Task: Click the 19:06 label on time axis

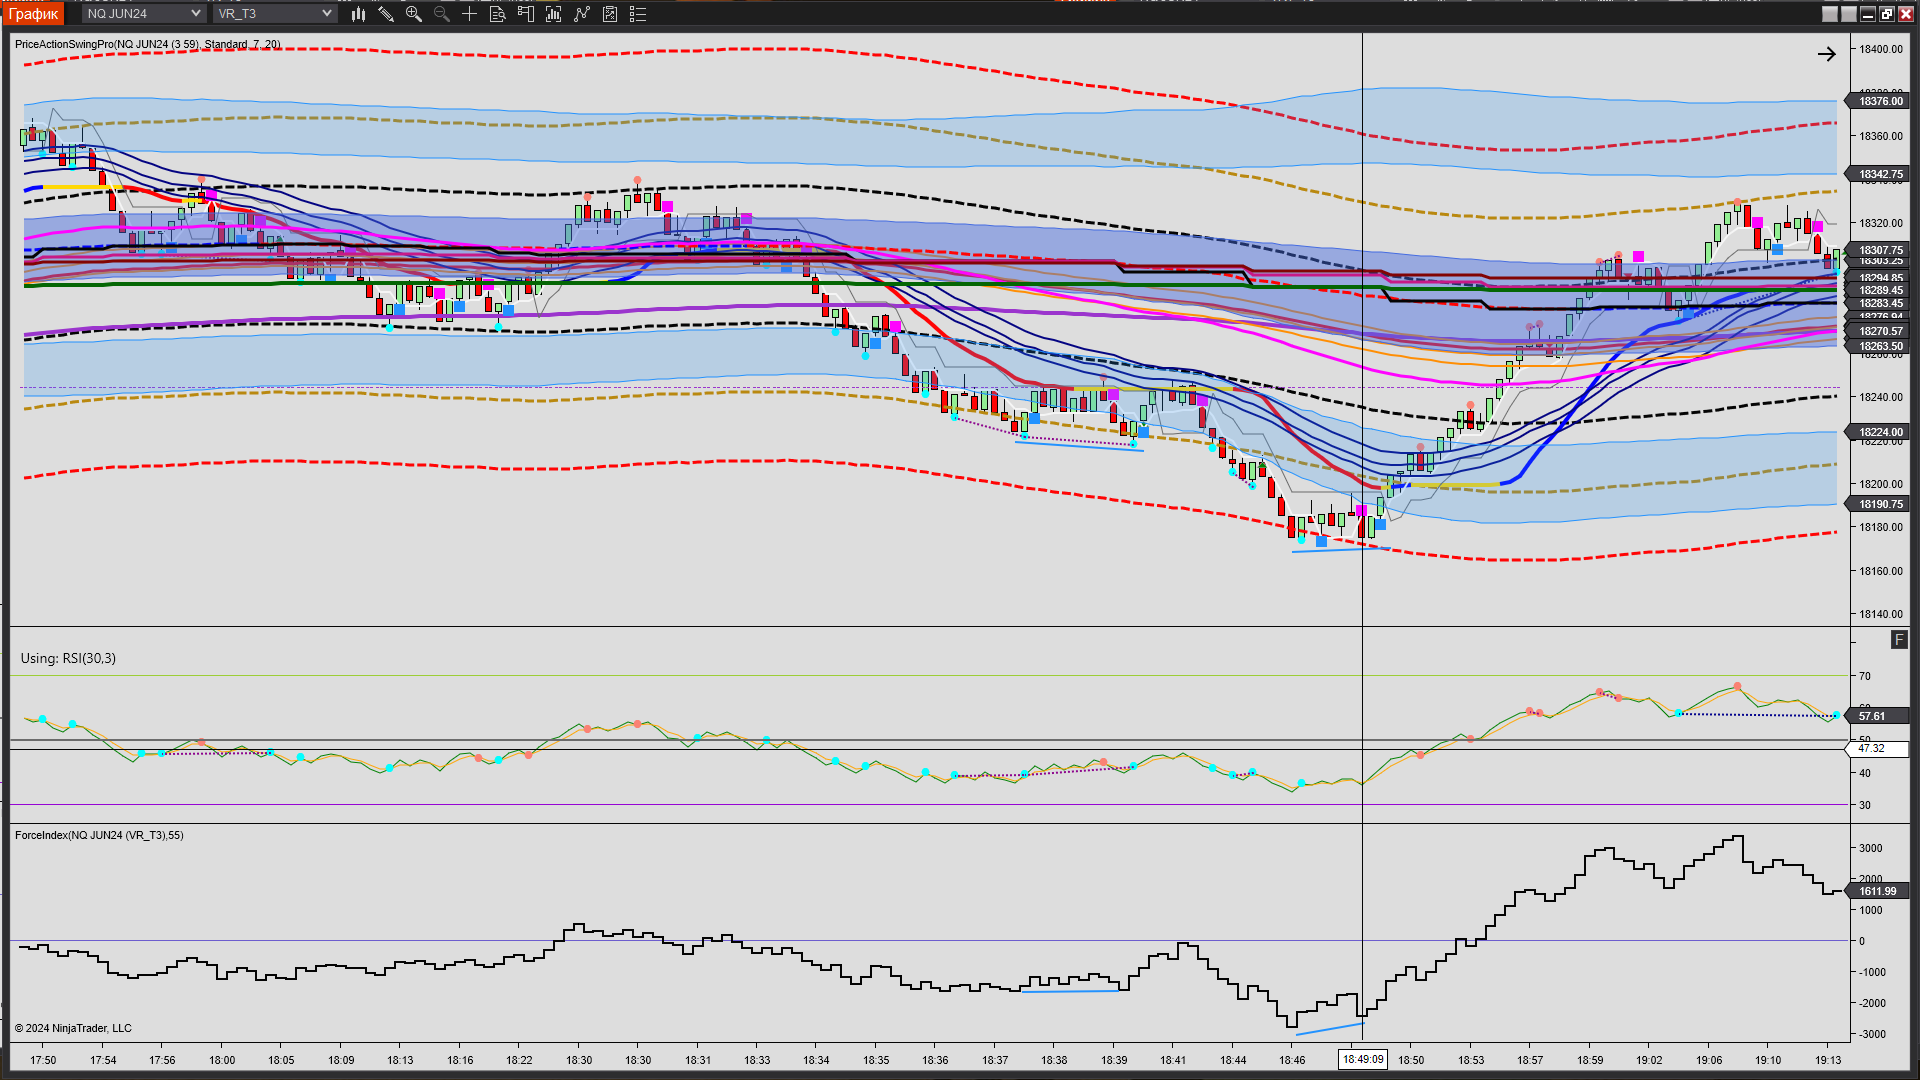Action: tap(1709, 1060)
